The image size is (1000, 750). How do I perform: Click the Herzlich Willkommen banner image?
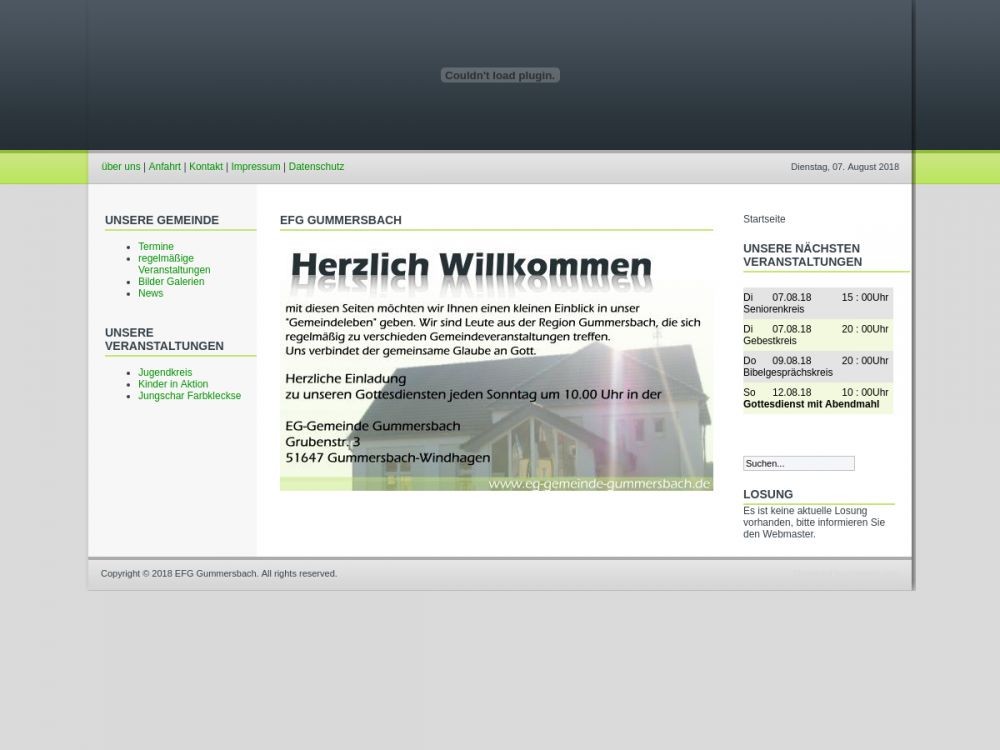pyautogui.click(x=496, y=367)
